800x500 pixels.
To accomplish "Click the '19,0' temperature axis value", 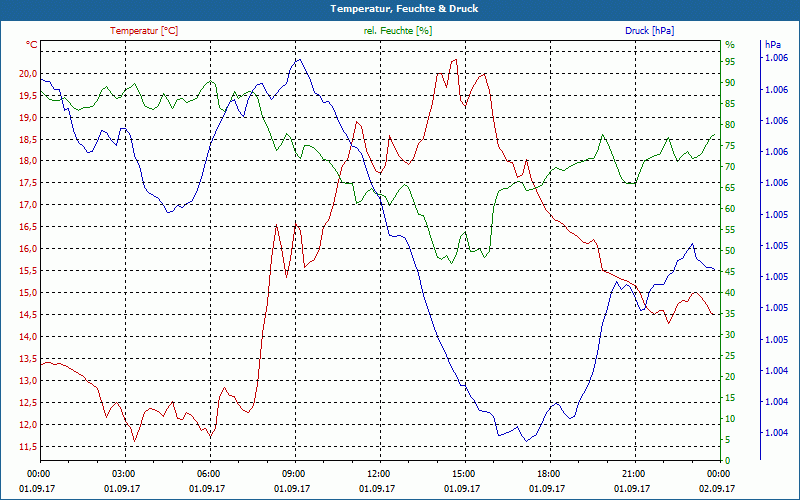I will [28, 117].
